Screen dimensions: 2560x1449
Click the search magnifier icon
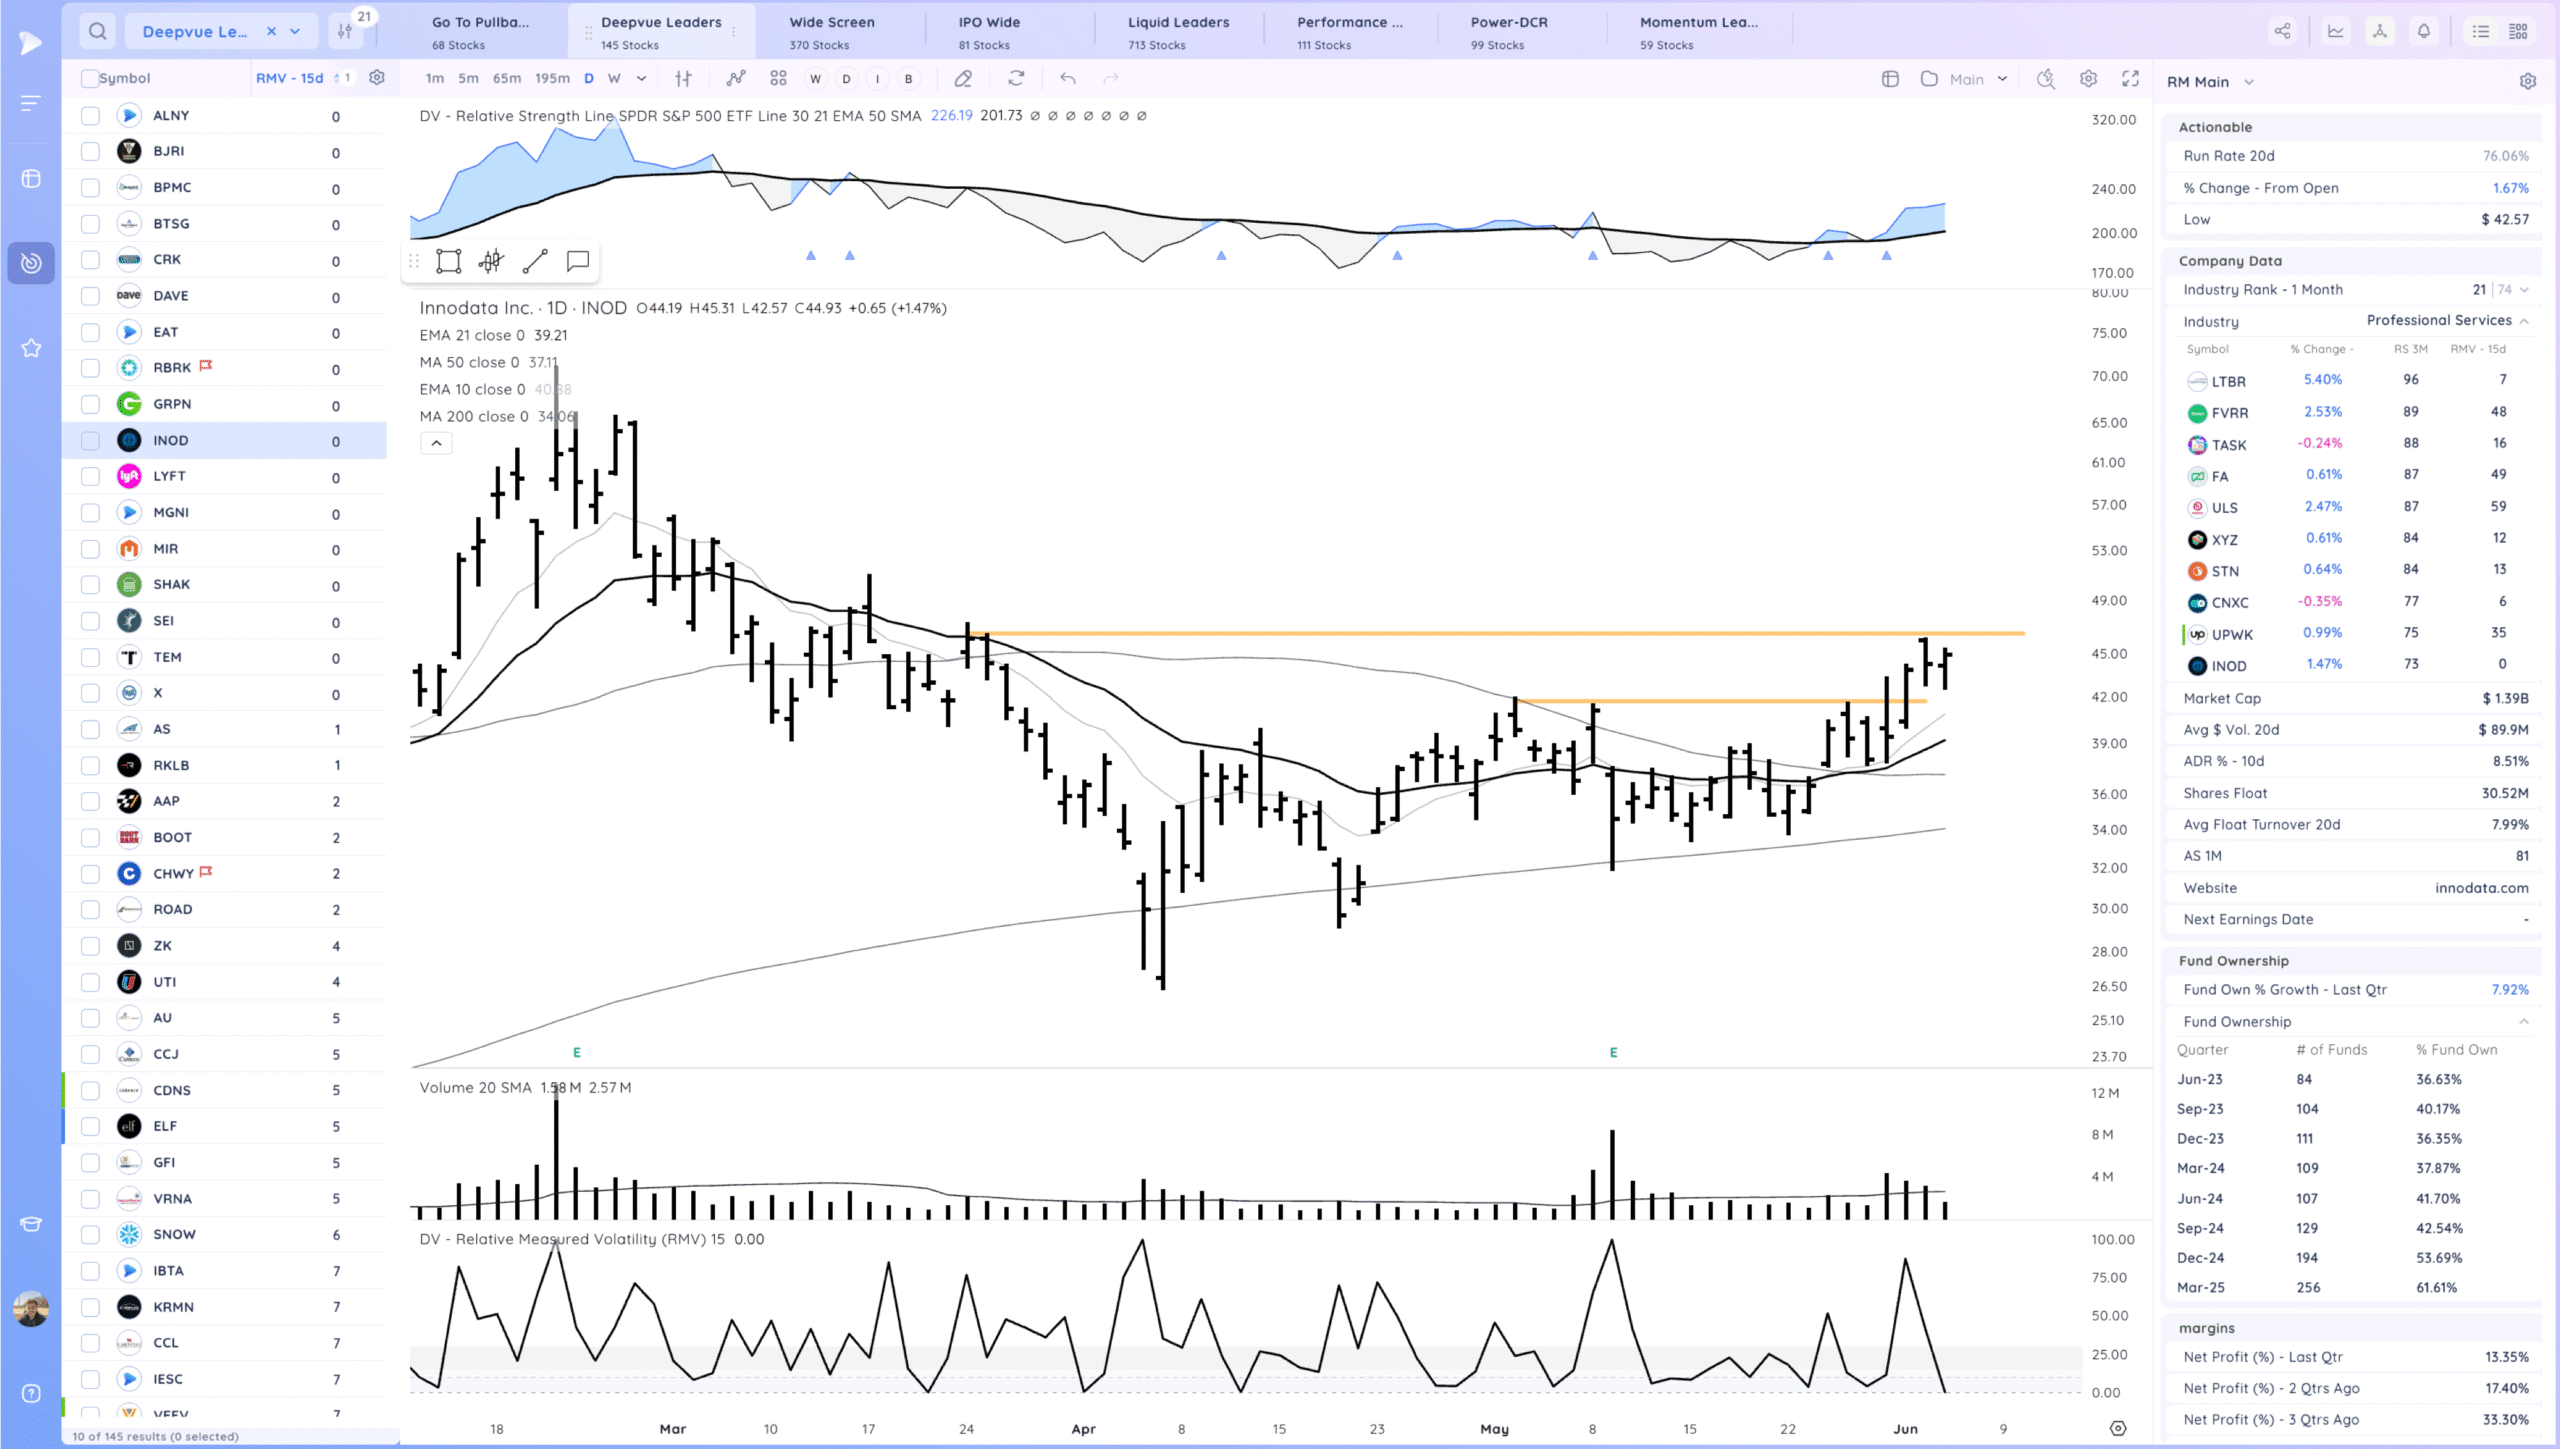[x=97, y=31]
